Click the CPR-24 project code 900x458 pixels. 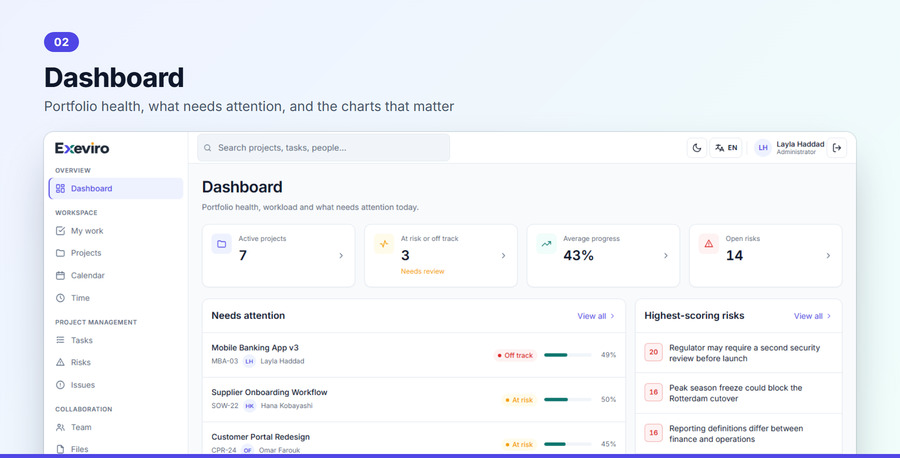[x=224, y=451]
